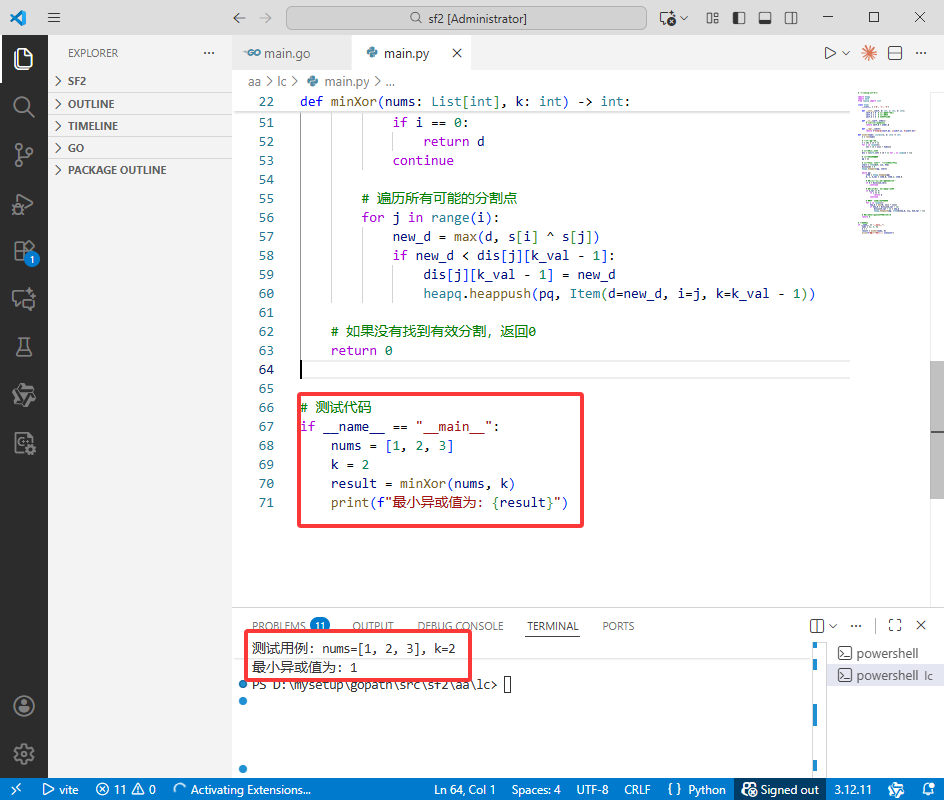Click the editor vertical scrollbar thumb
The height and width of the screenshot is (800, 944).
click(x=937, y=430)
